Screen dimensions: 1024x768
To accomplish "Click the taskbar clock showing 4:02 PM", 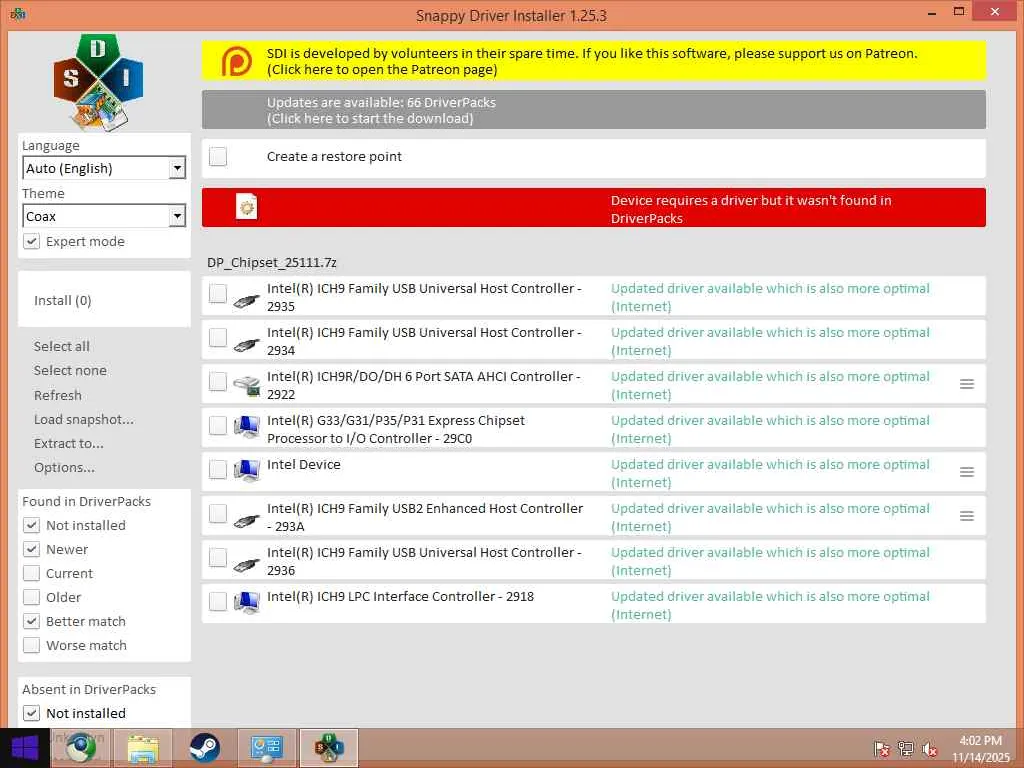I will click(980, 749).
